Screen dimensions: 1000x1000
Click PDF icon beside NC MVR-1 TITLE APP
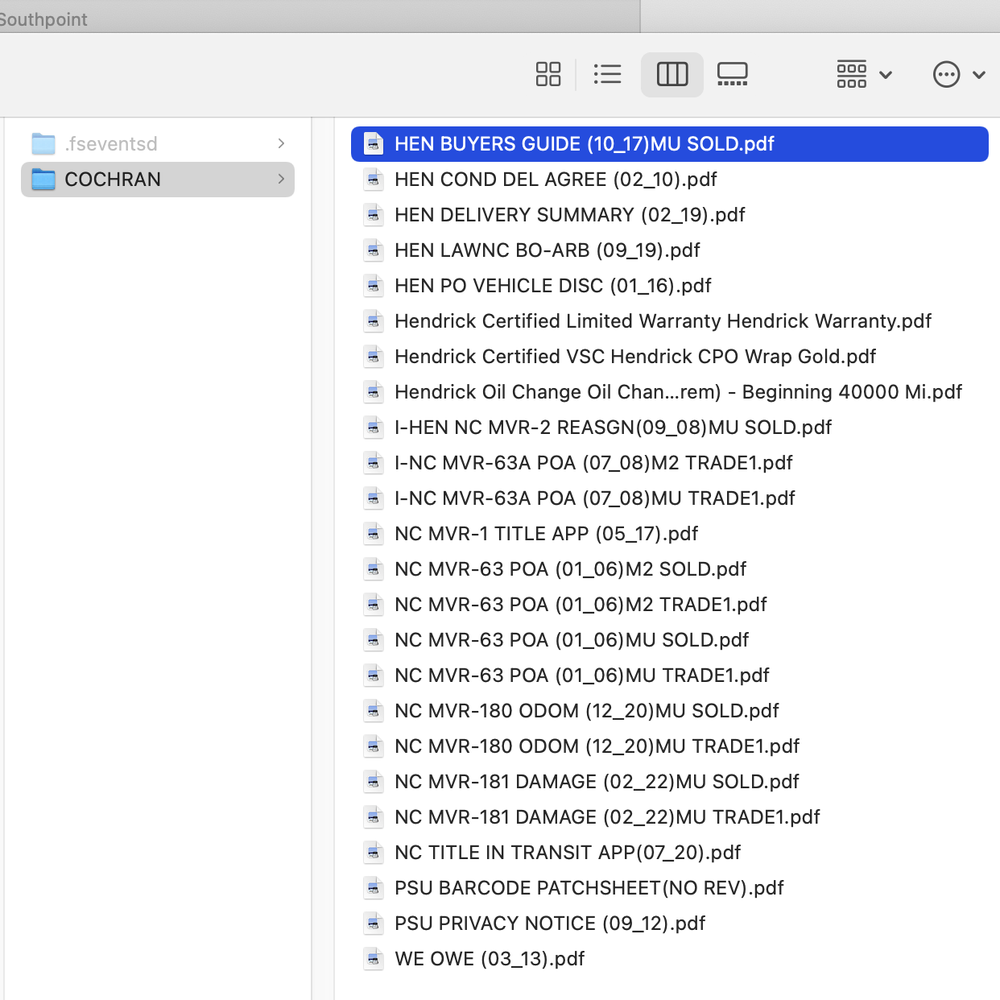pos(373,533)
